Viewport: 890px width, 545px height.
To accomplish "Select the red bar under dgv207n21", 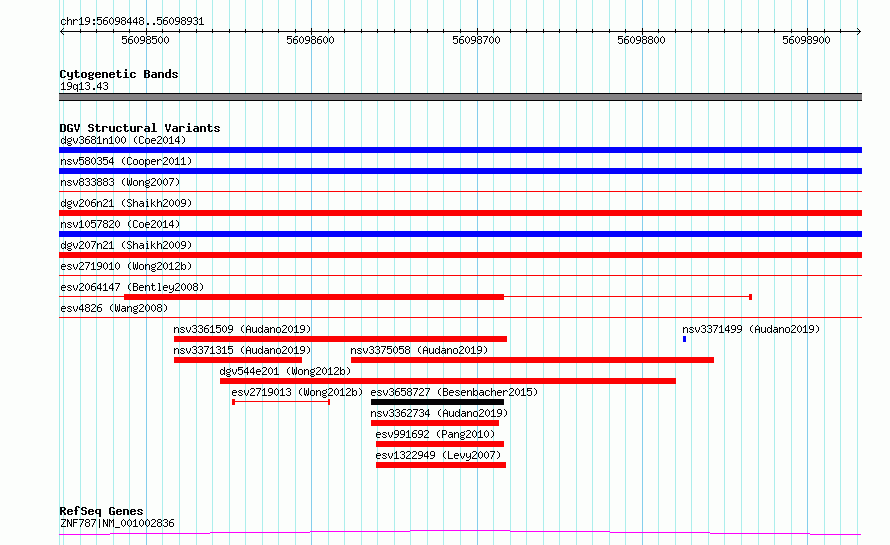I will click(460, 255).
